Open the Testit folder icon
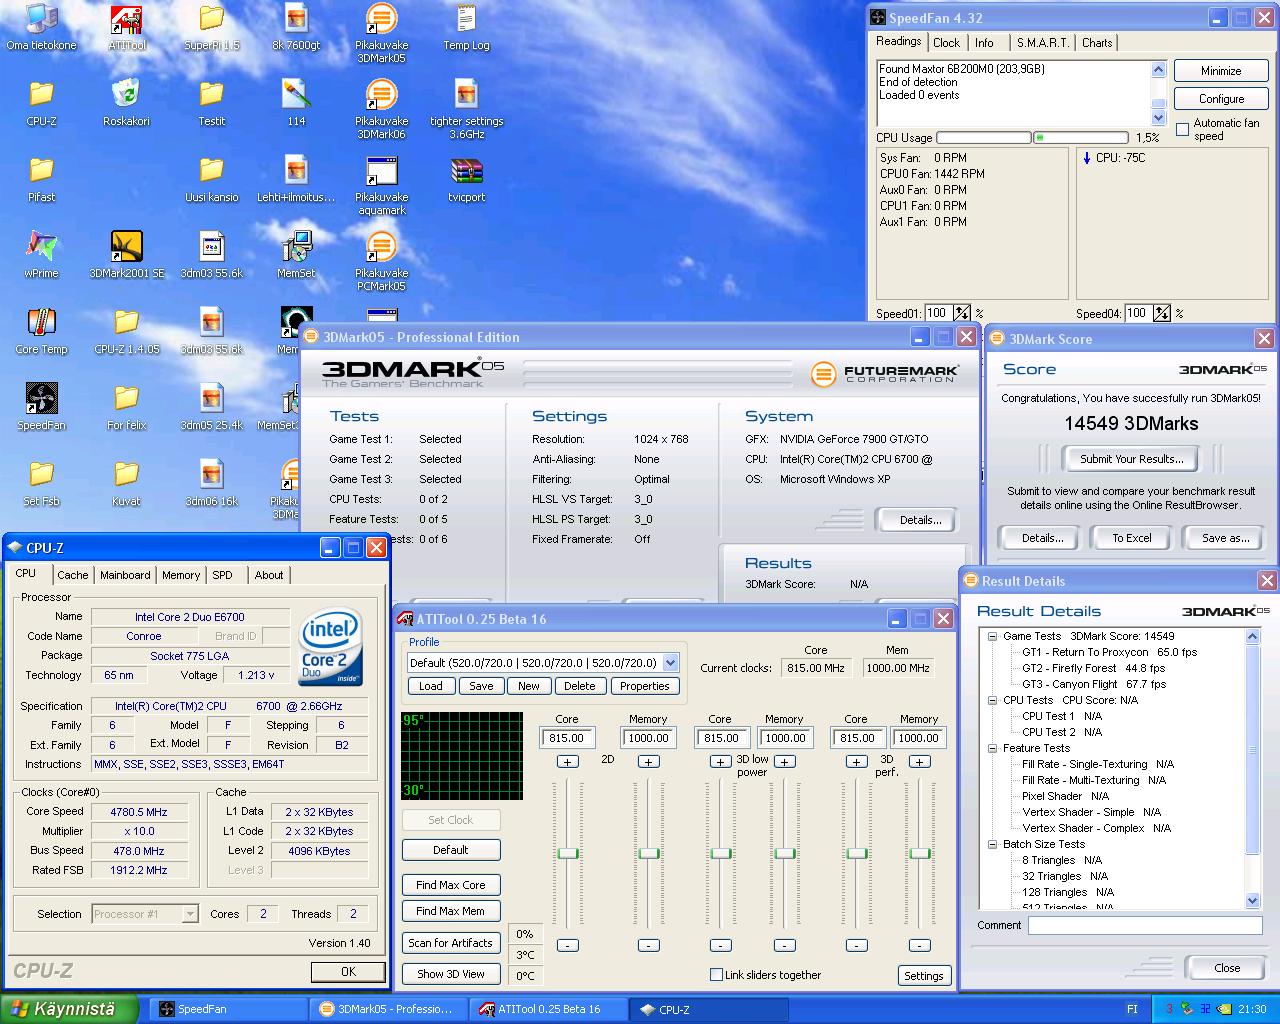This screenshot has width=1280, height=1024. pyautogui.click(x=211, y=104)
